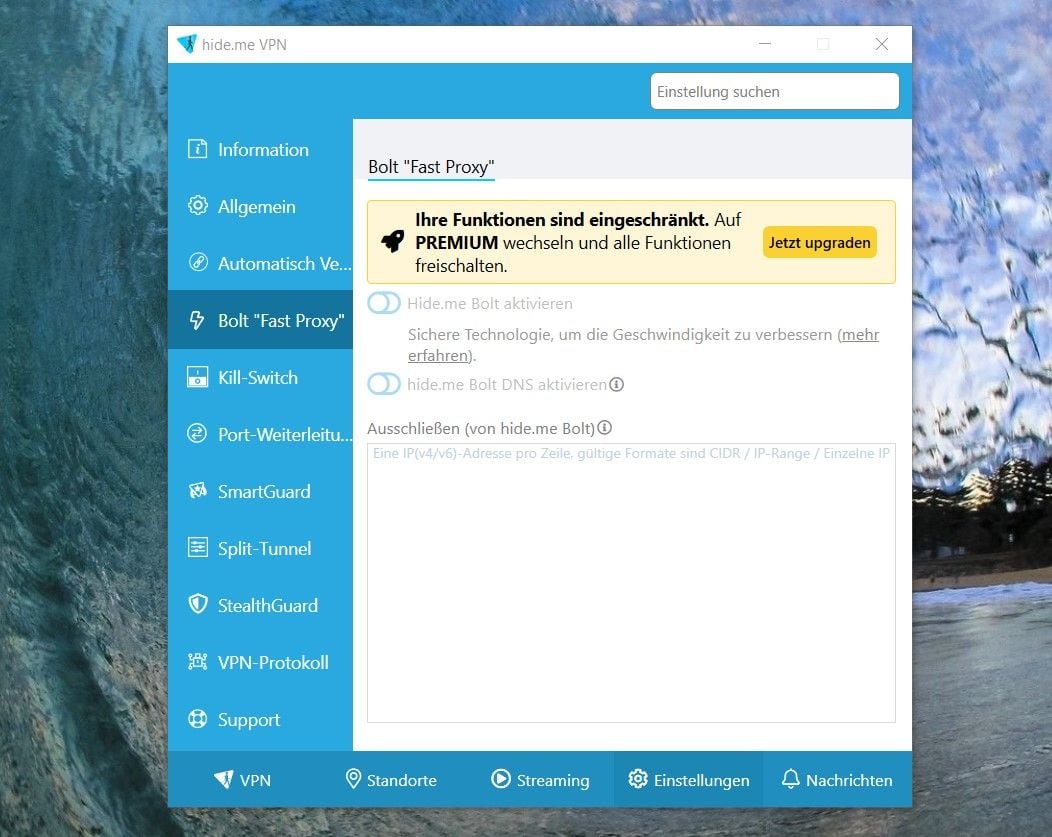Close the hide.me VPN window
1052x837 pixels.
pos(882,44)
